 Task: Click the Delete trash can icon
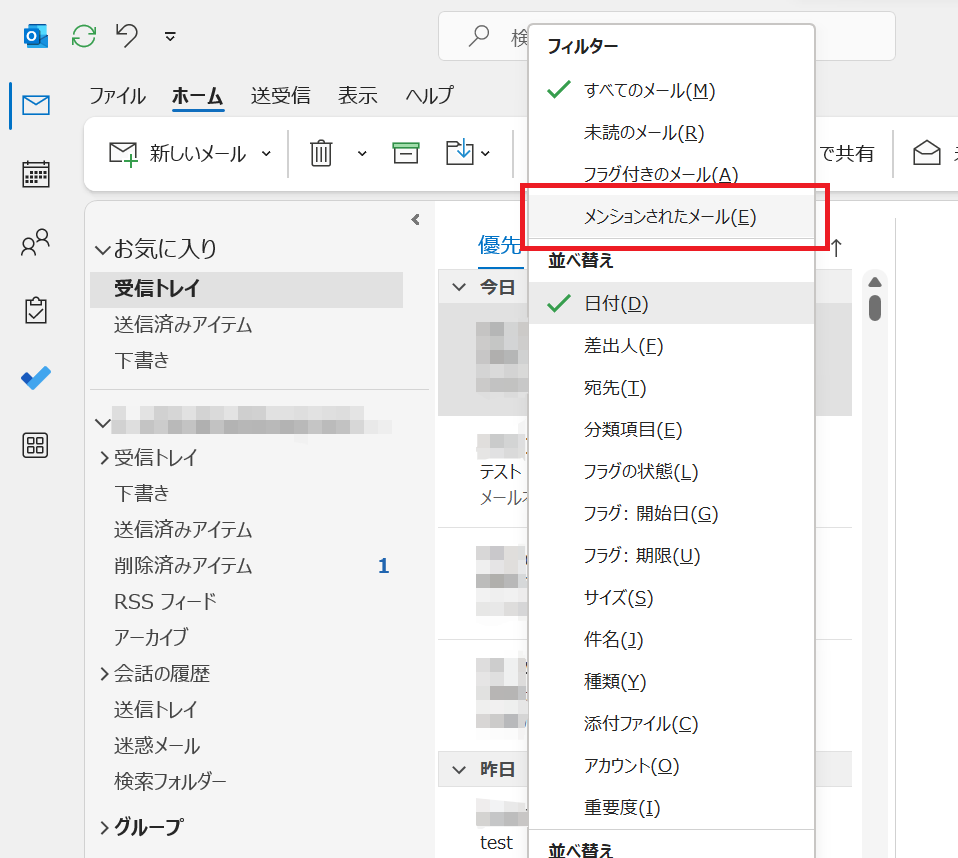pyautogui.click(x=321, y=153)
